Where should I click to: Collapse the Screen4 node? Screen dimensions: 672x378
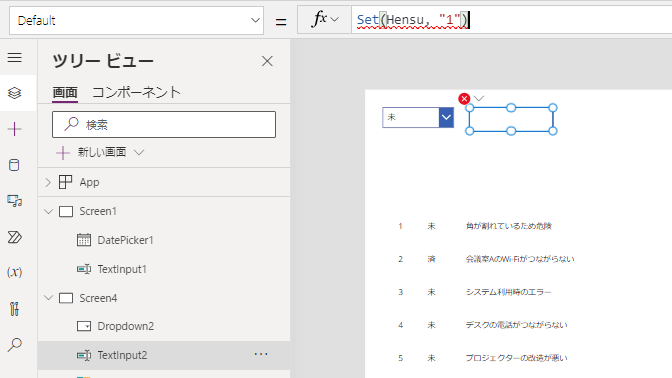[x=48, y=298]
